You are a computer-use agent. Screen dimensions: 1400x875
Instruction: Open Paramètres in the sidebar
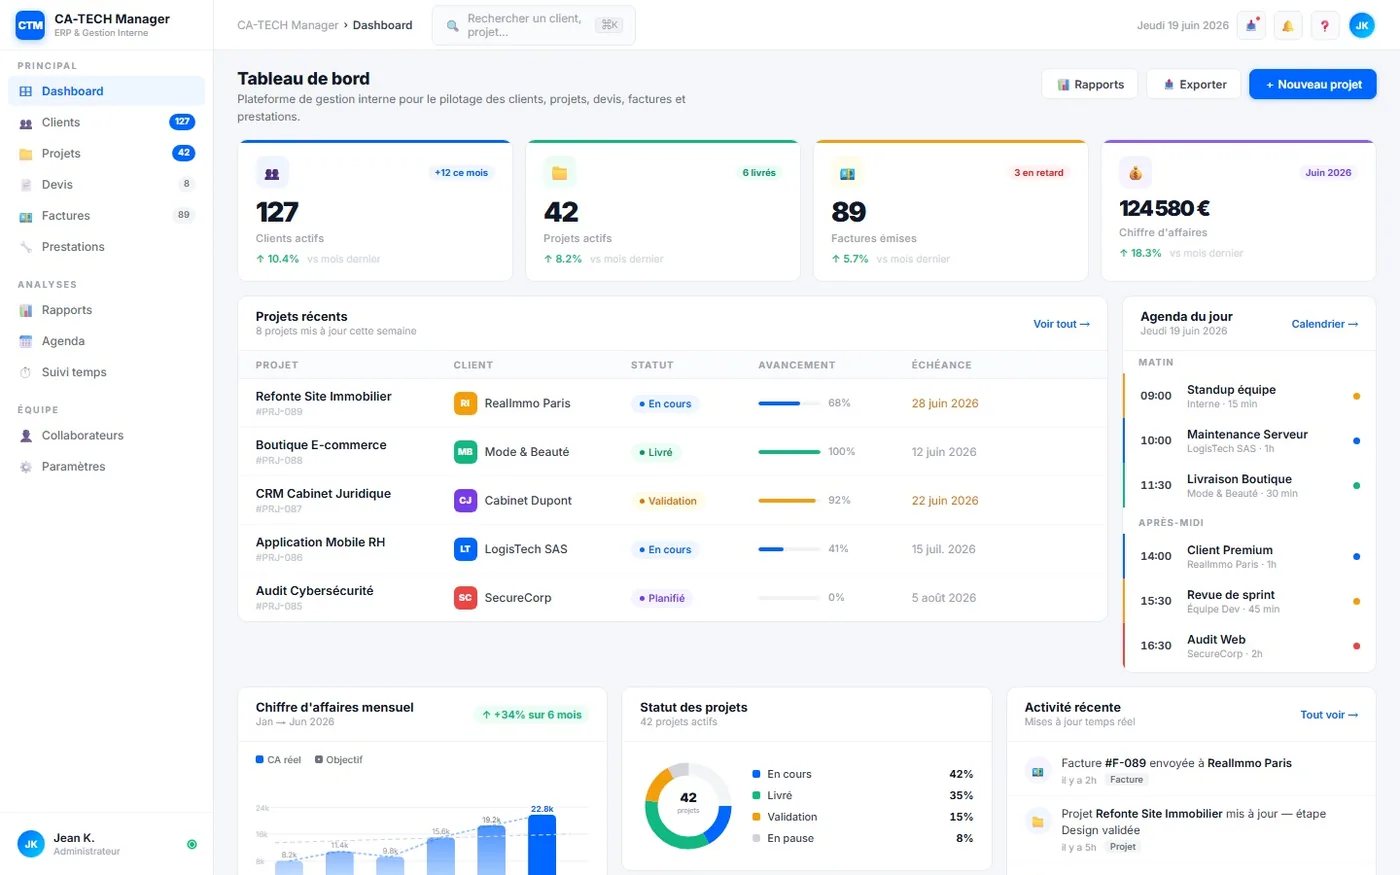pyautogui.click(x=106, y=466)
